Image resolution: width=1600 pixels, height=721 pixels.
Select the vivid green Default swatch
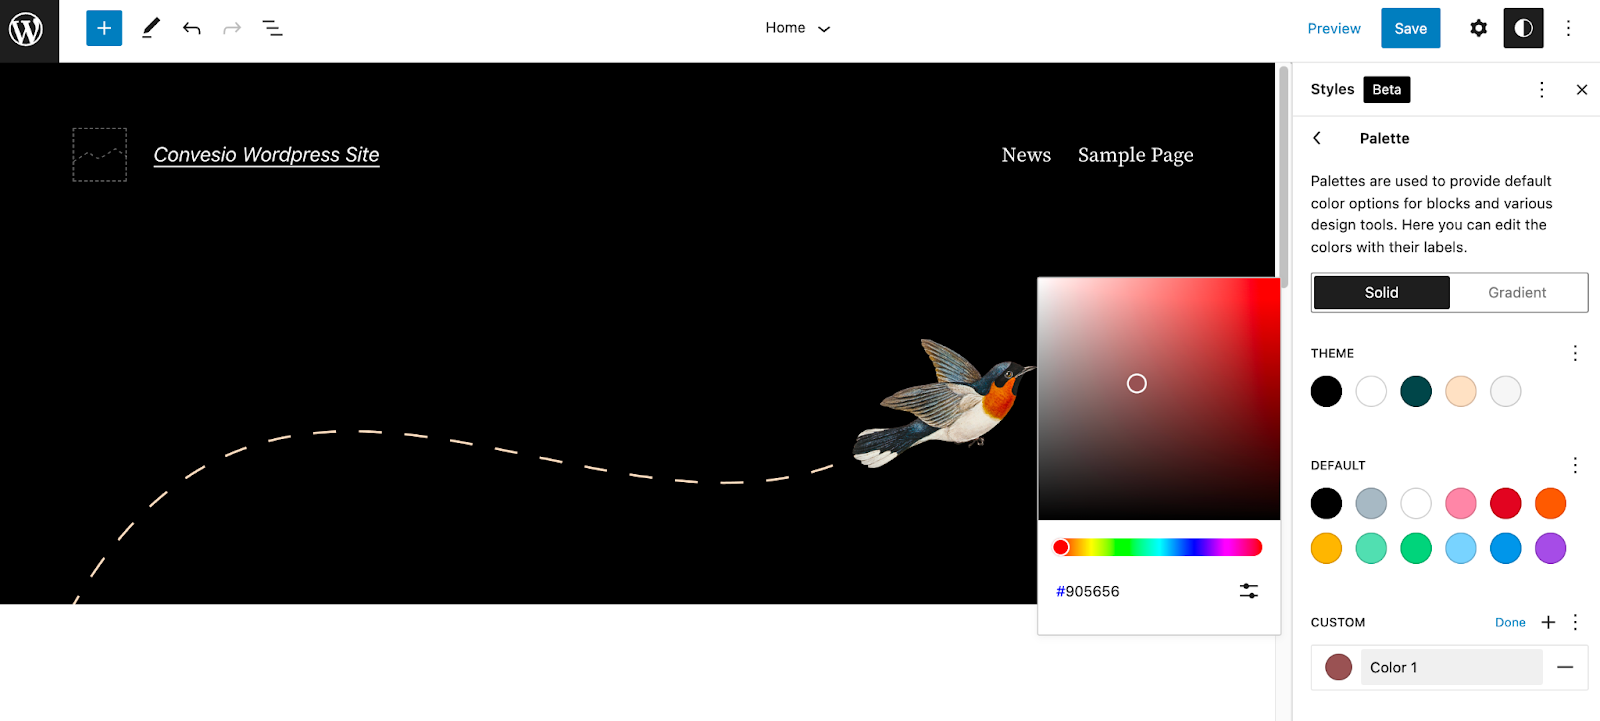coord(1416,548)
